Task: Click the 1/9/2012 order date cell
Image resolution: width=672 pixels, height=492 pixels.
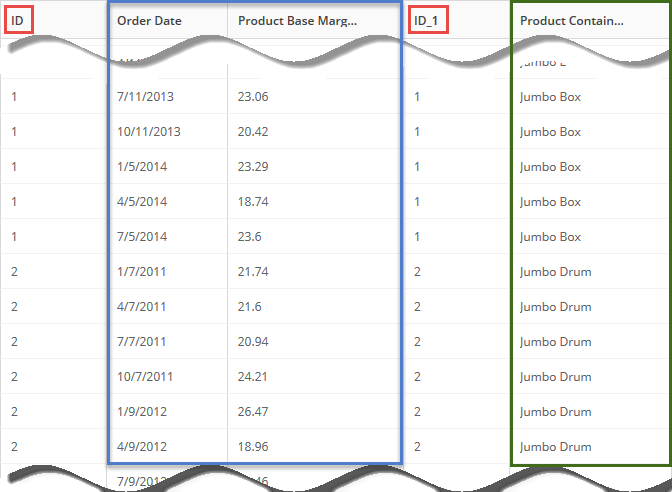Action: pos(143,412)
